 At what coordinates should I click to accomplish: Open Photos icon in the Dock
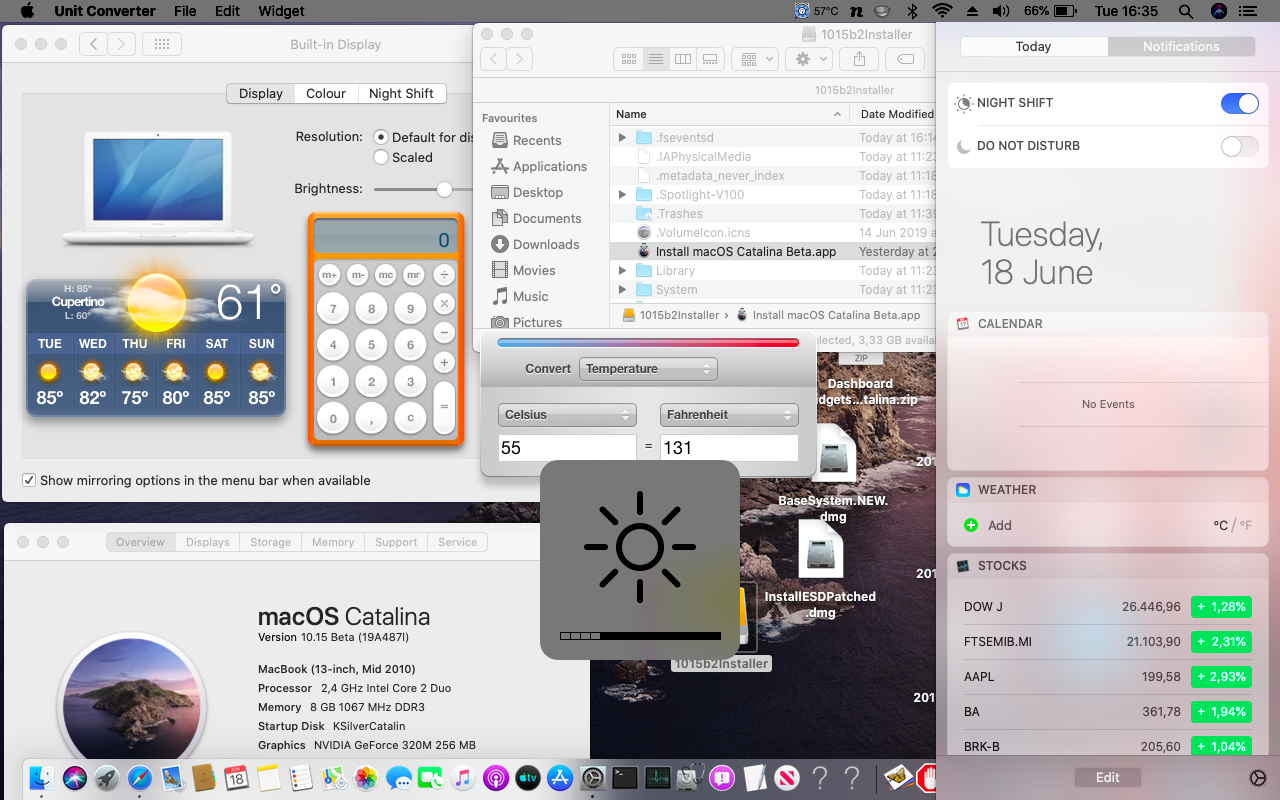click(x=366, y=777)
